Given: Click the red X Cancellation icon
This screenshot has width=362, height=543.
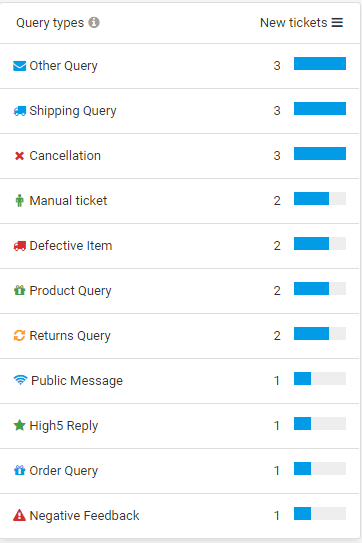Looking at the screenshot, I should pos(19,156).
